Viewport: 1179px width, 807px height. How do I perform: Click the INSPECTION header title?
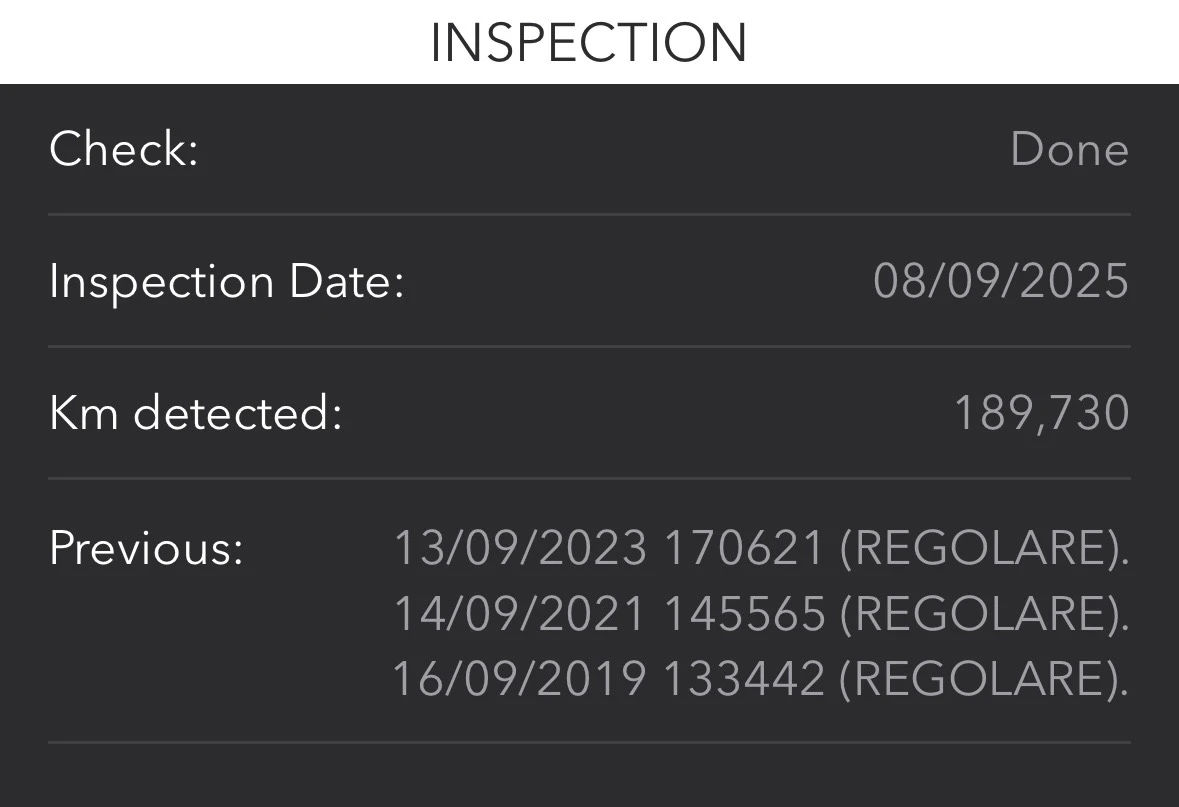(589, 43)
